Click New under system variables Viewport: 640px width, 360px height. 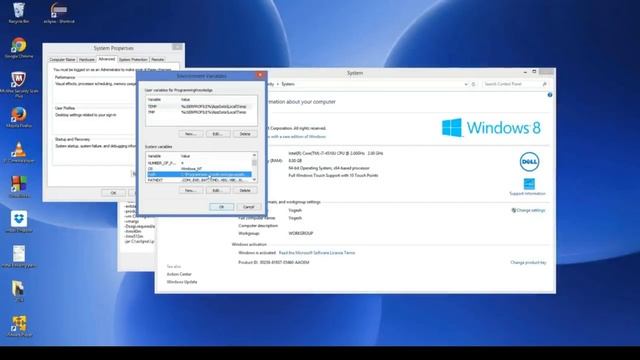coord(191,191)
